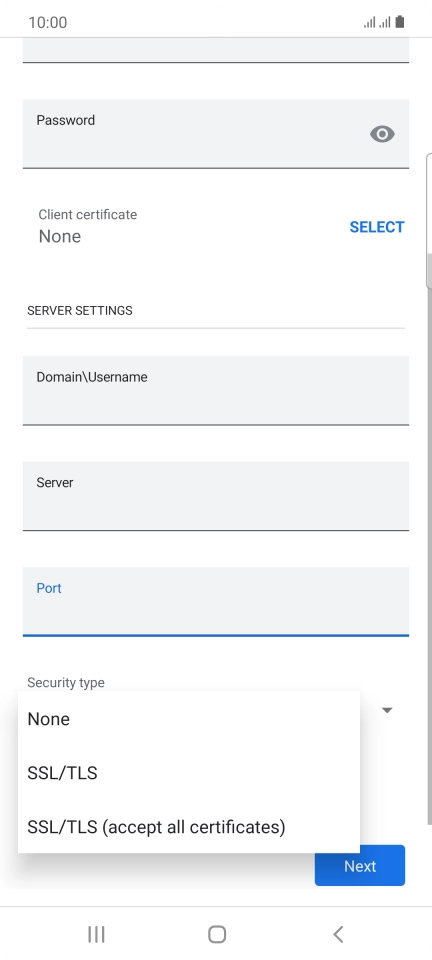Pick SSL/TLS (accept all certificates)

click(188, 827)
